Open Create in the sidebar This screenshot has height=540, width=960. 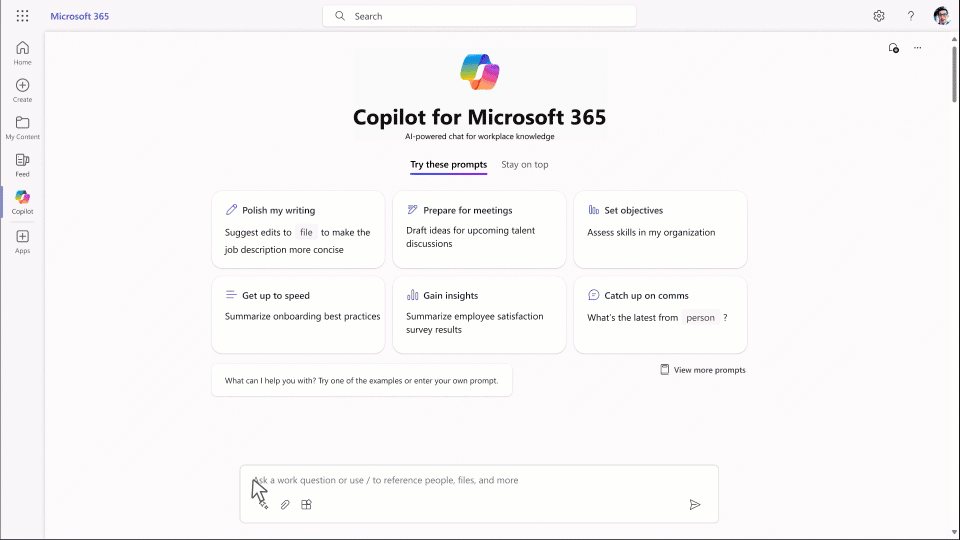click(22, 90)
